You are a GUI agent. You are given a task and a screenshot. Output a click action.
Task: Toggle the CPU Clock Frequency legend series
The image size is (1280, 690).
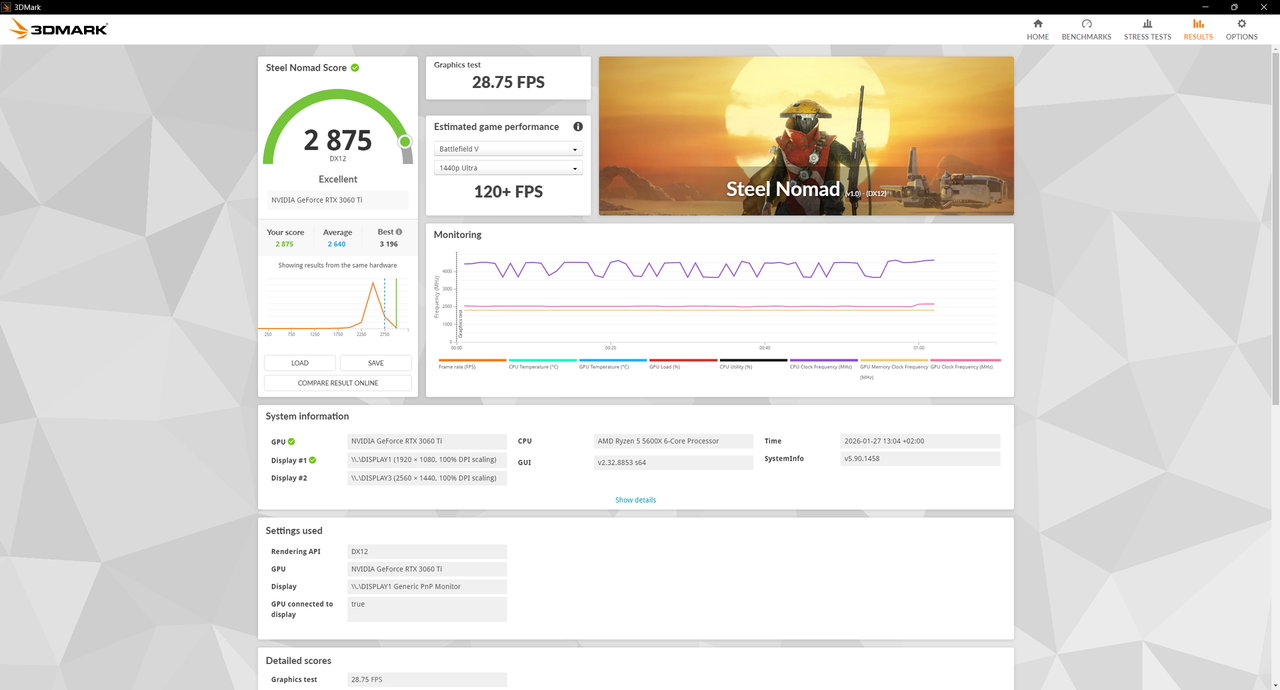point(824,364)
